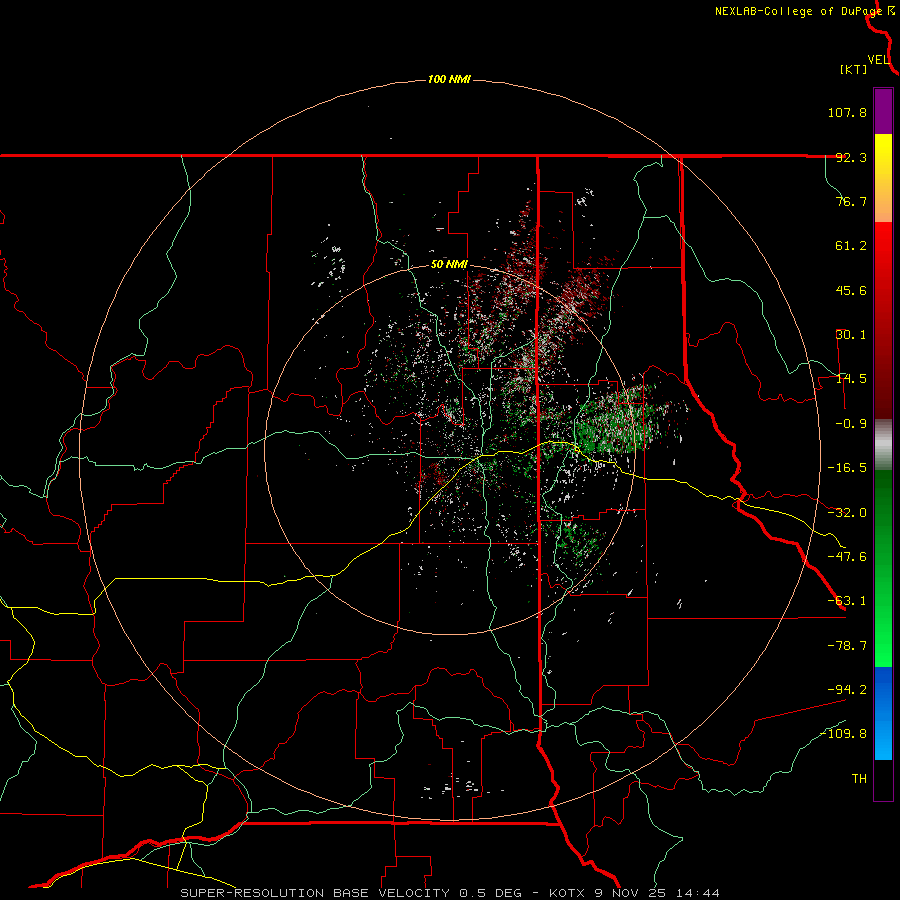Click the 14.5 legend value

pos(851,379)
